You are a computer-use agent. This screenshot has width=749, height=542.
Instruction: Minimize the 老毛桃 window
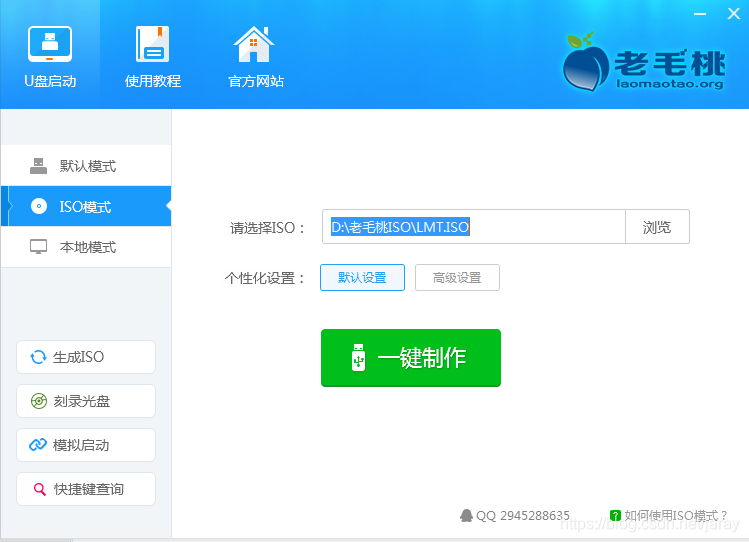(x=700, y=14)
